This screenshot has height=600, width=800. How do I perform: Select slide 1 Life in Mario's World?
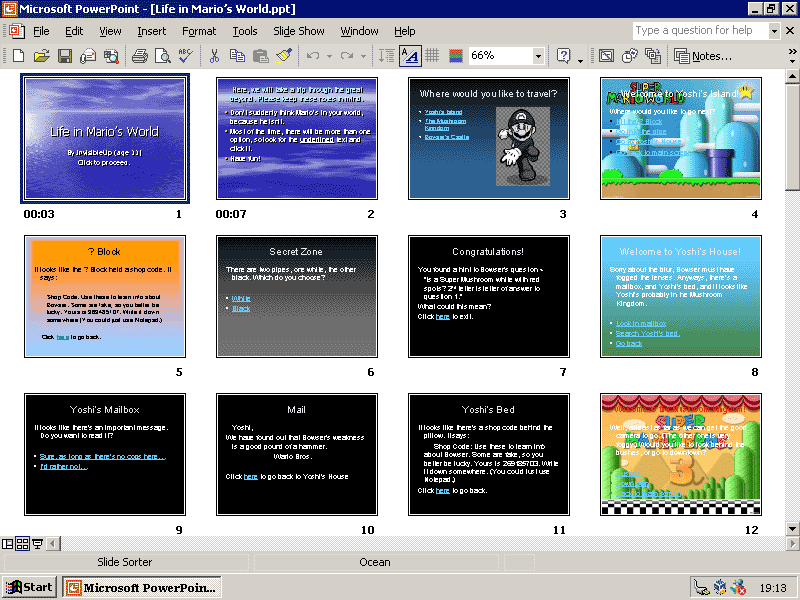tap(105, 138)
